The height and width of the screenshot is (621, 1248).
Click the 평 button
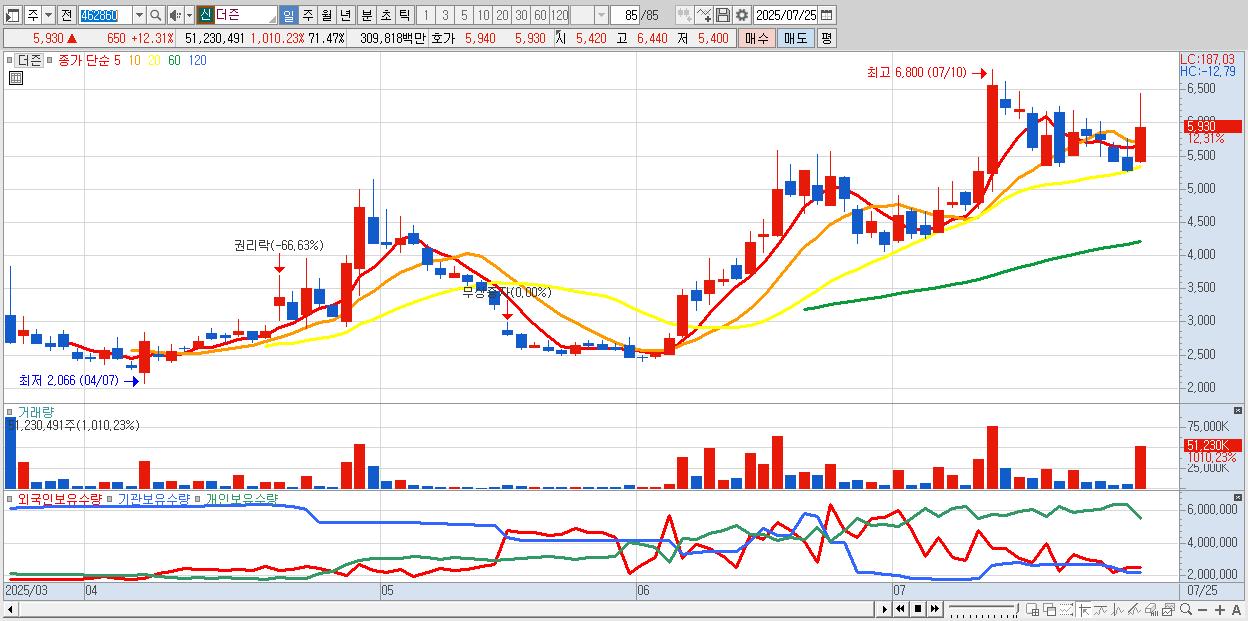pyautogui.click(x=826, y=38)
